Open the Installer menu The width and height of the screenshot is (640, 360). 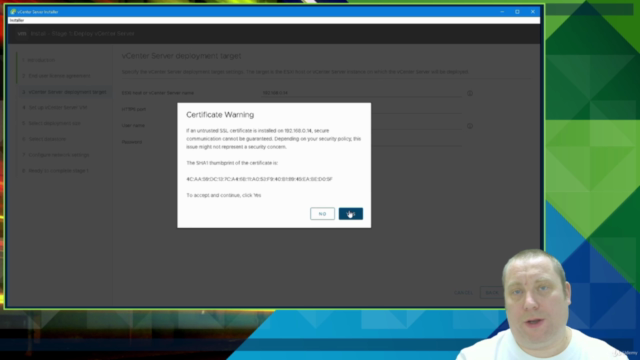tap(17, 20)
